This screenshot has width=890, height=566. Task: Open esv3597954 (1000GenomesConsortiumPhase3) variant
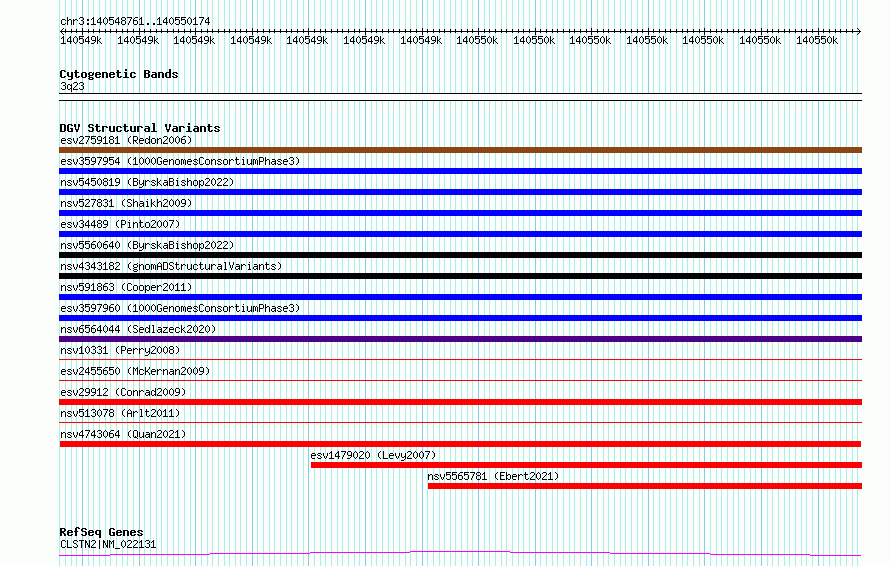[180, 161]
